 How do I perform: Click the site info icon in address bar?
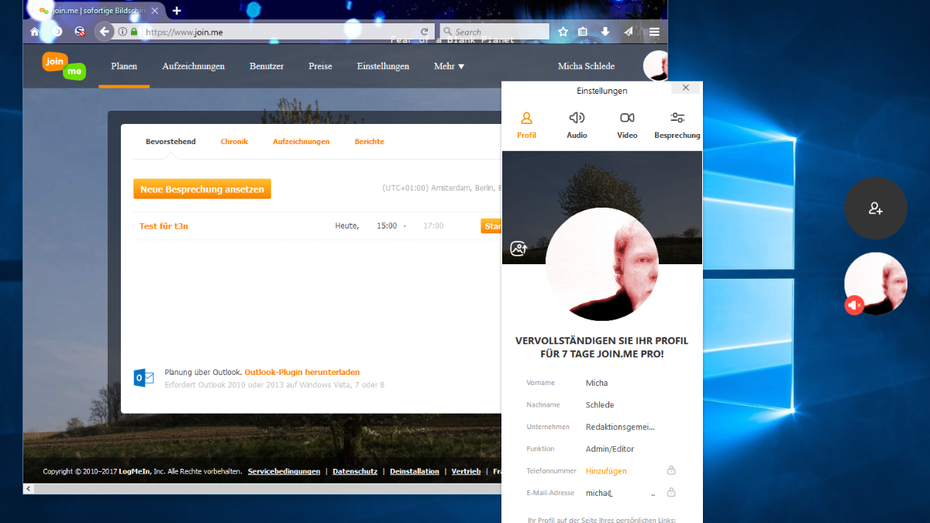point(122,31)
